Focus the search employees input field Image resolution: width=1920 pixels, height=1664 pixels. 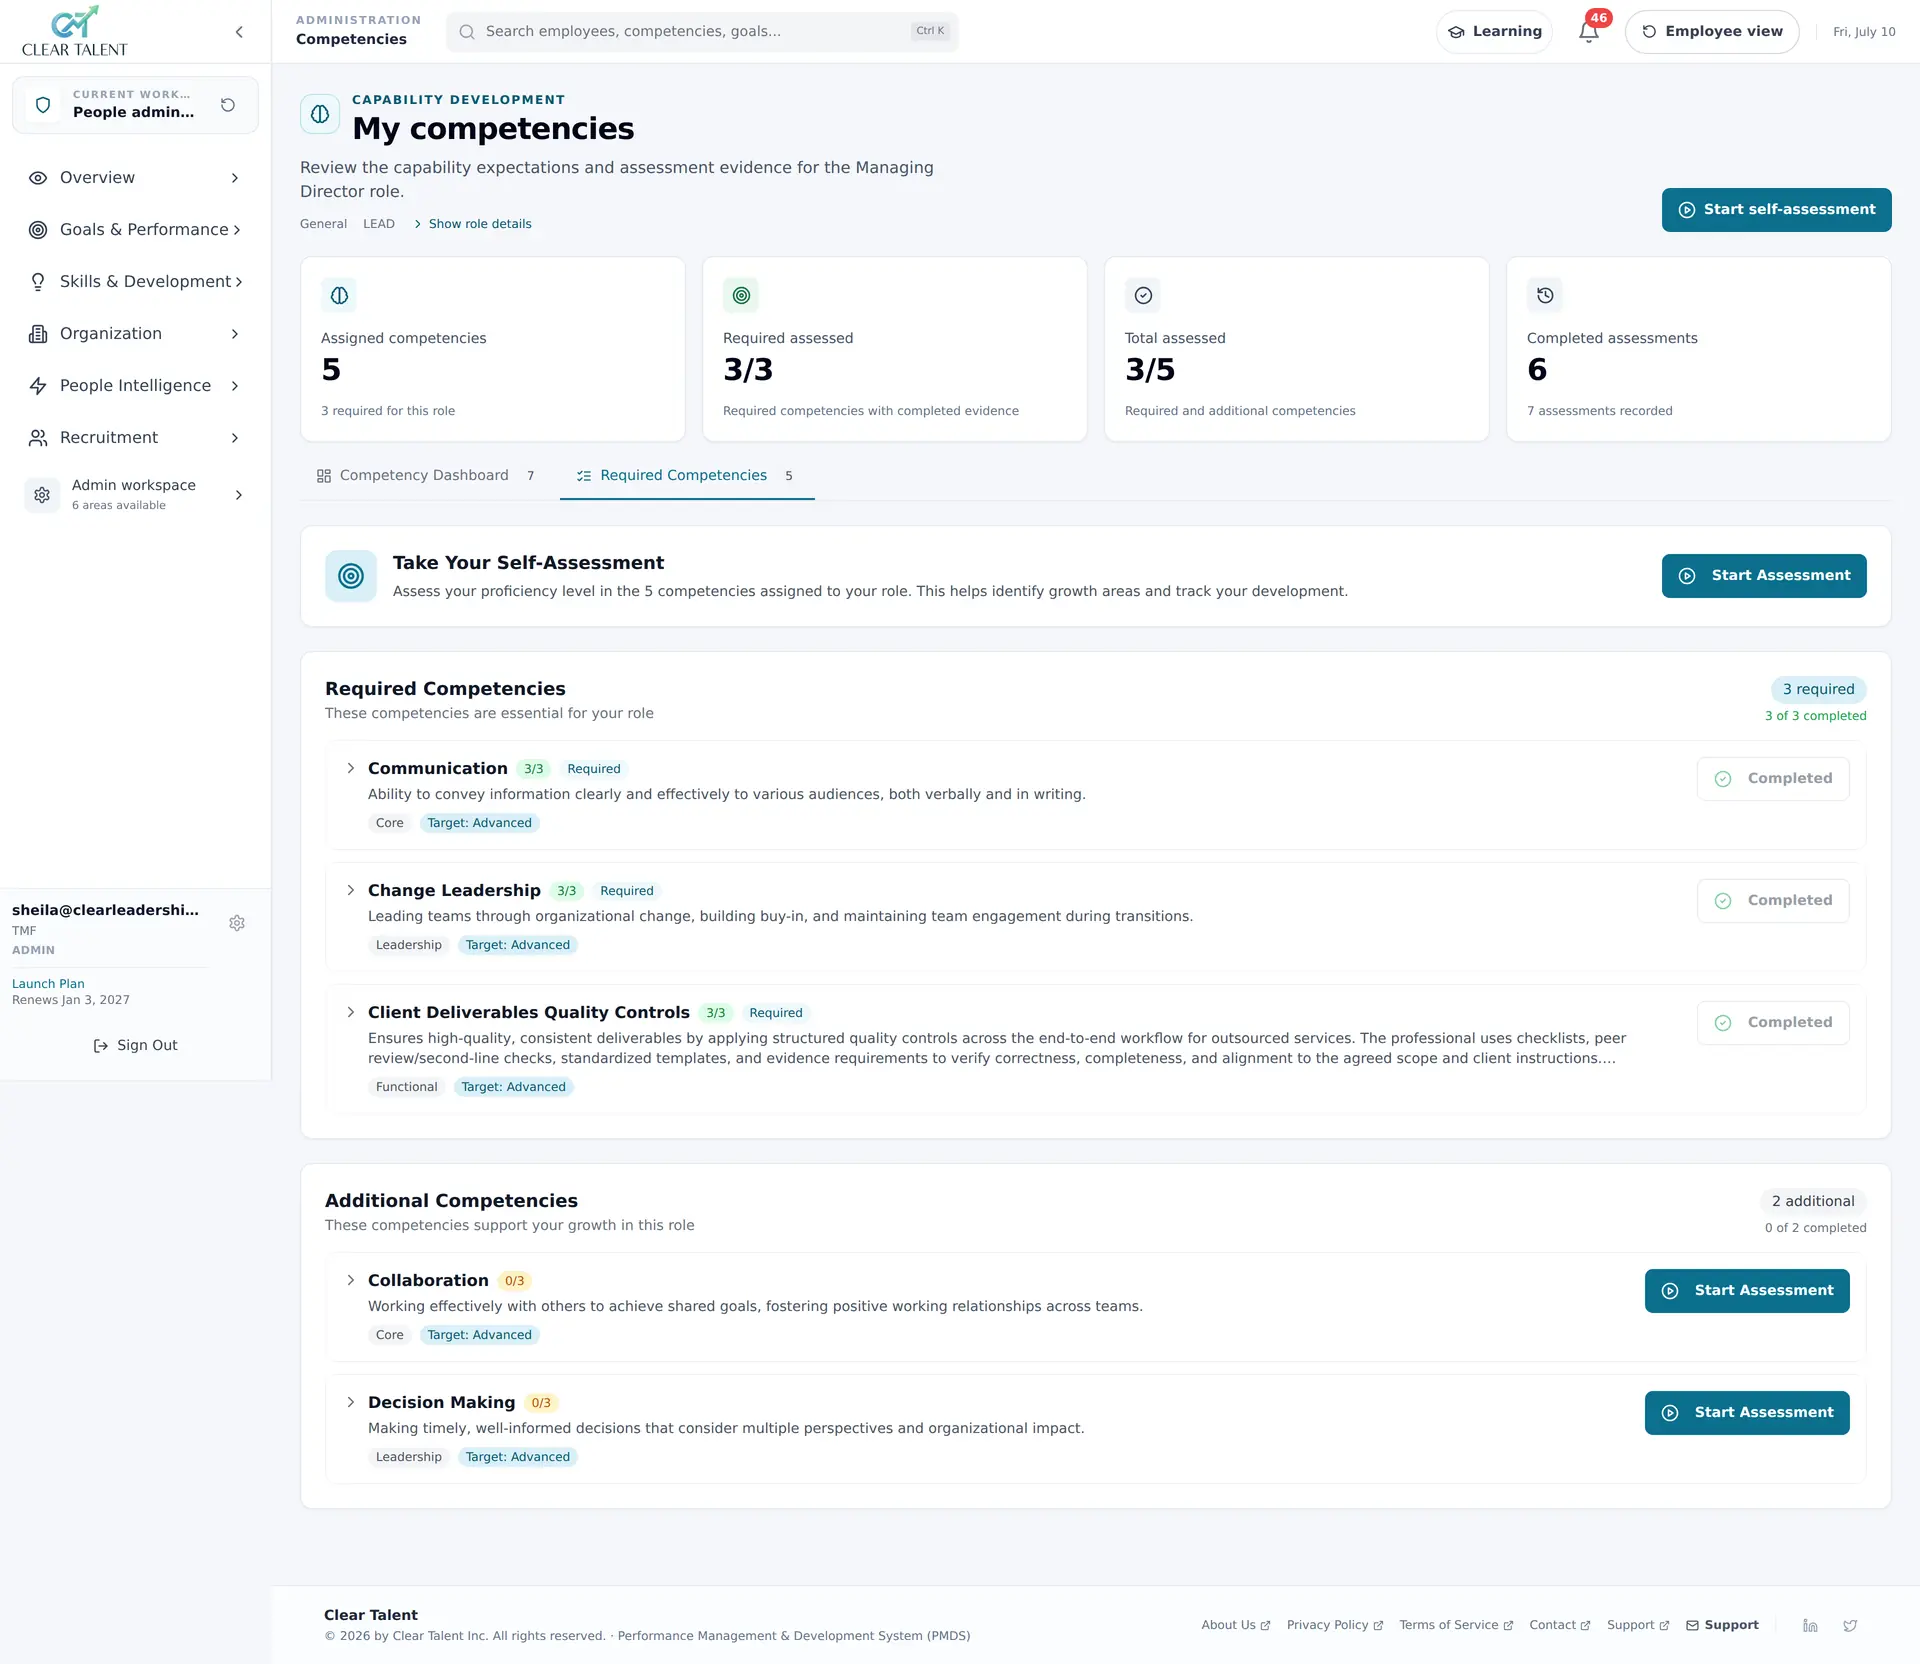point(702,32)
